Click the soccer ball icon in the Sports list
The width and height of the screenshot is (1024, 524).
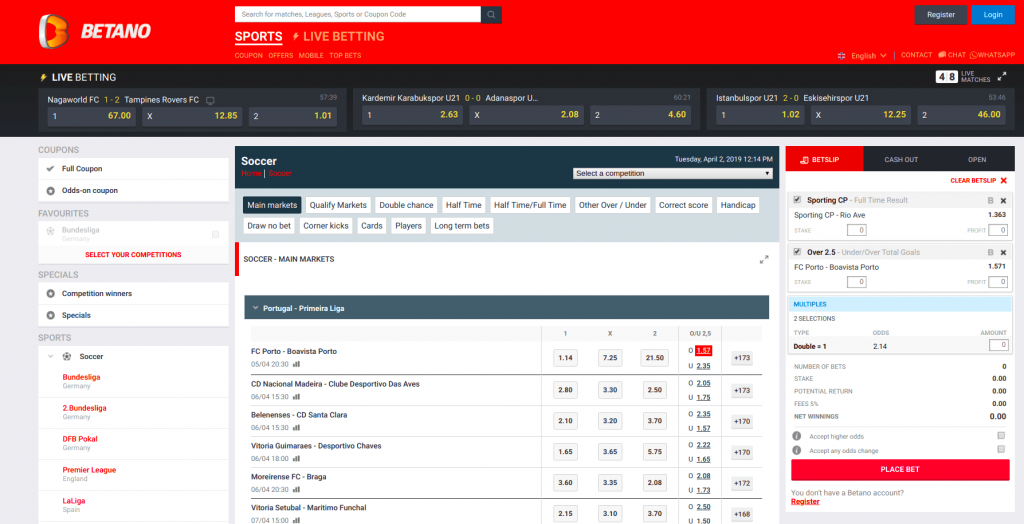point(67,357)
